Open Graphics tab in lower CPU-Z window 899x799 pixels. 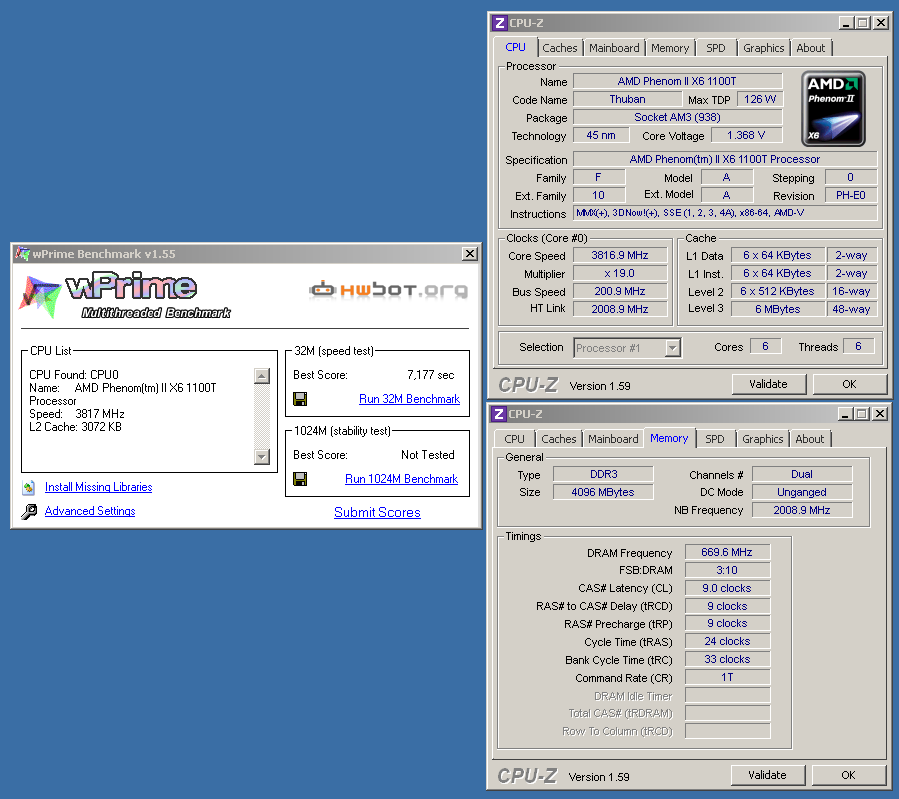click(762, 439)
